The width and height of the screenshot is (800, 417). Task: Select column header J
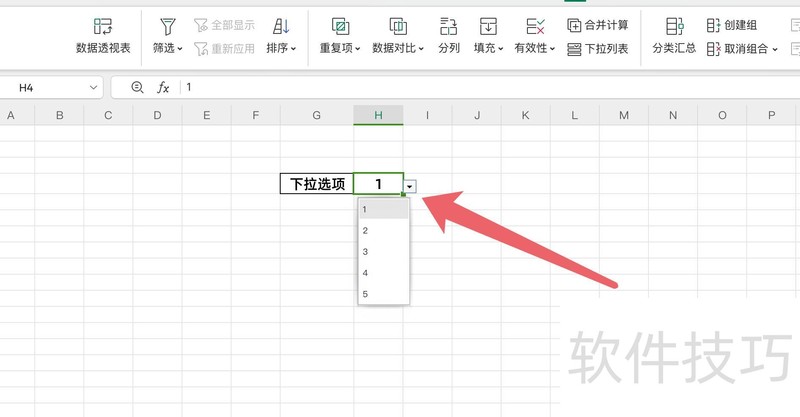477,115
